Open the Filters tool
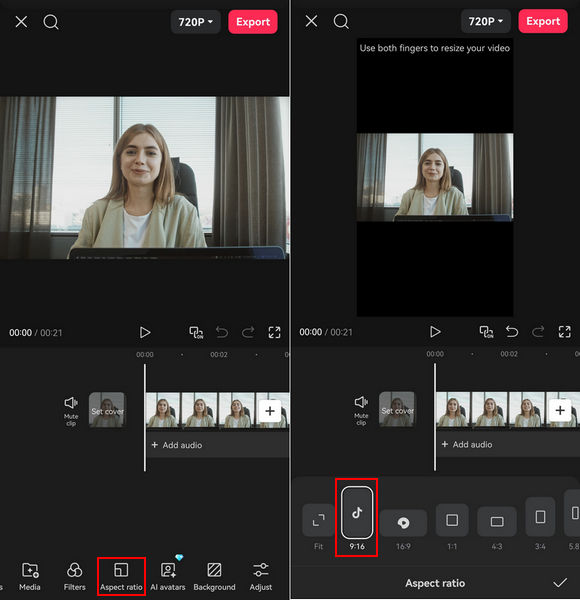Image resolution: width=580 pixels, height=600 pixels. [x=75, y=576]
